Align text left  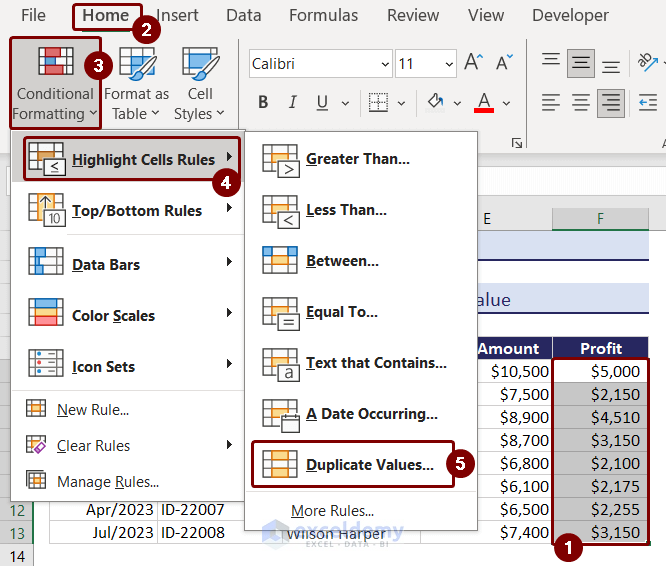coord(550,103)
